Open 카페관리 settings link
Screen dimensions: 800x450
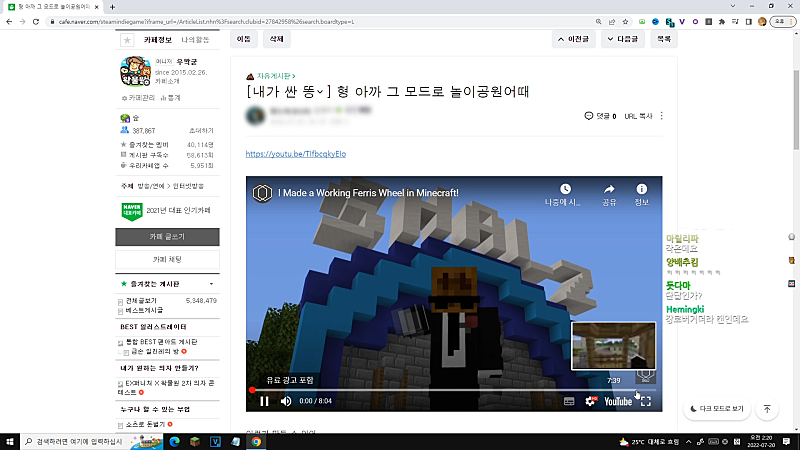pyautogui.click(x=138, y=98)
